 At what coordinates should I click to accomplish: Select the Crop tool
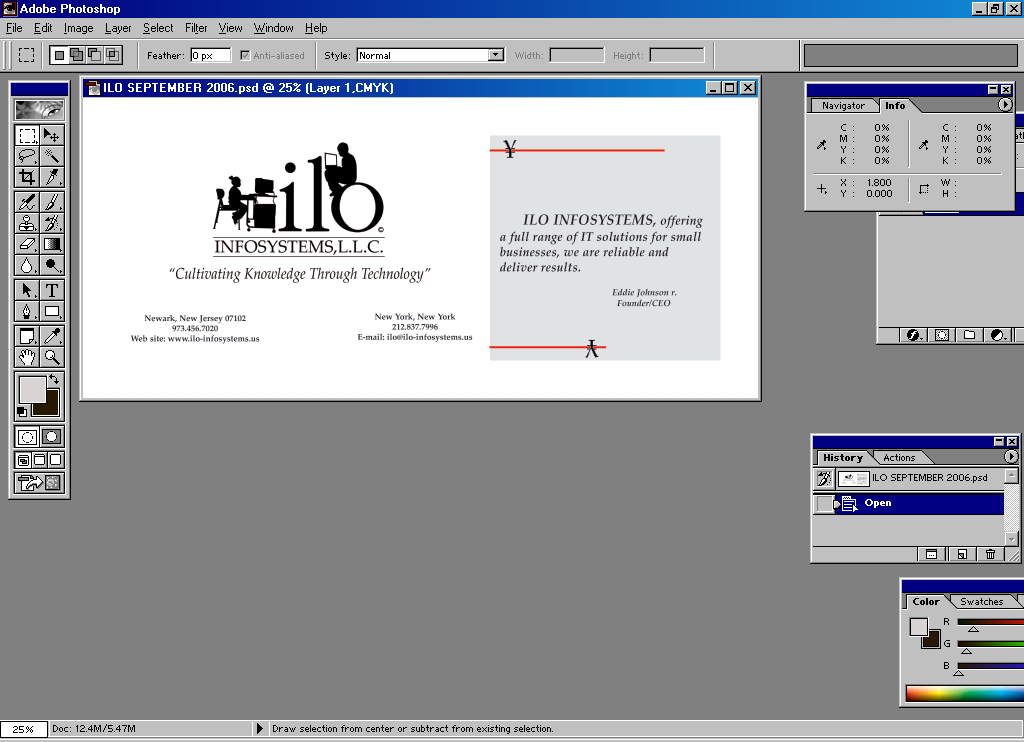27,177
